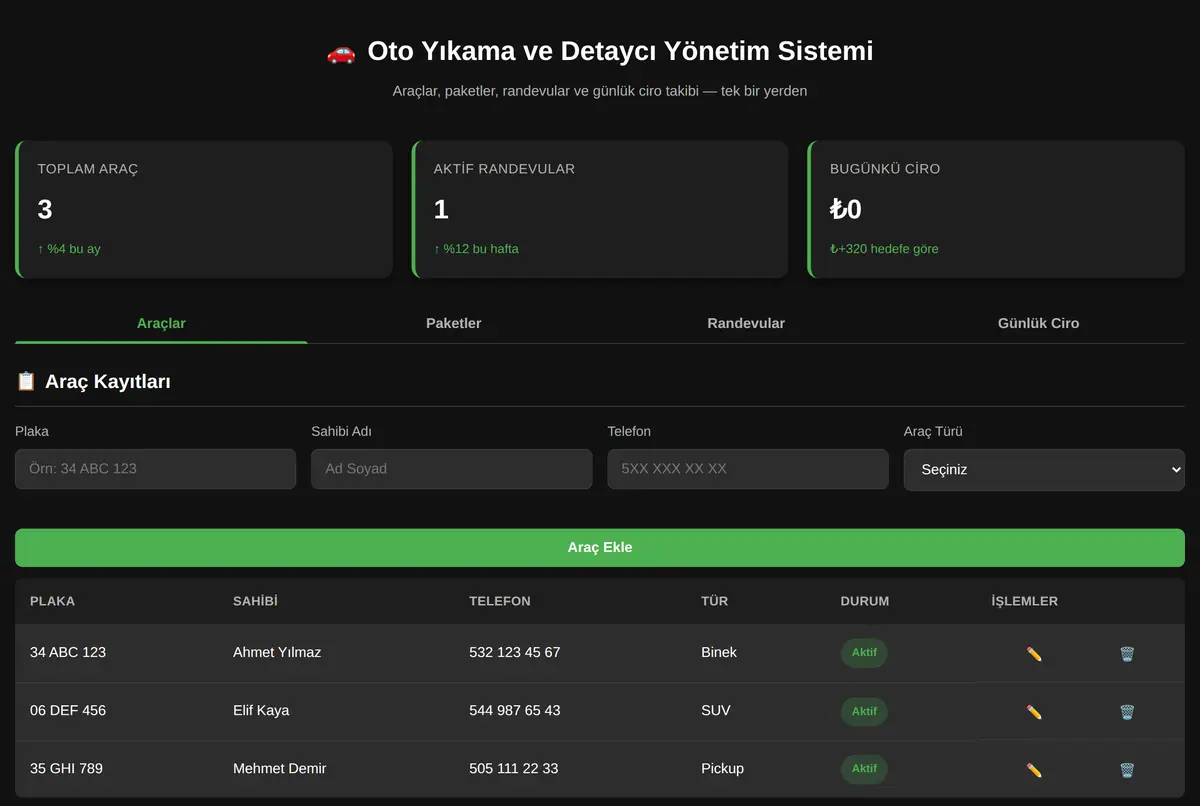Click the Binek vehicle type cell
1200x806 pixels.
(x=719, y=652)
